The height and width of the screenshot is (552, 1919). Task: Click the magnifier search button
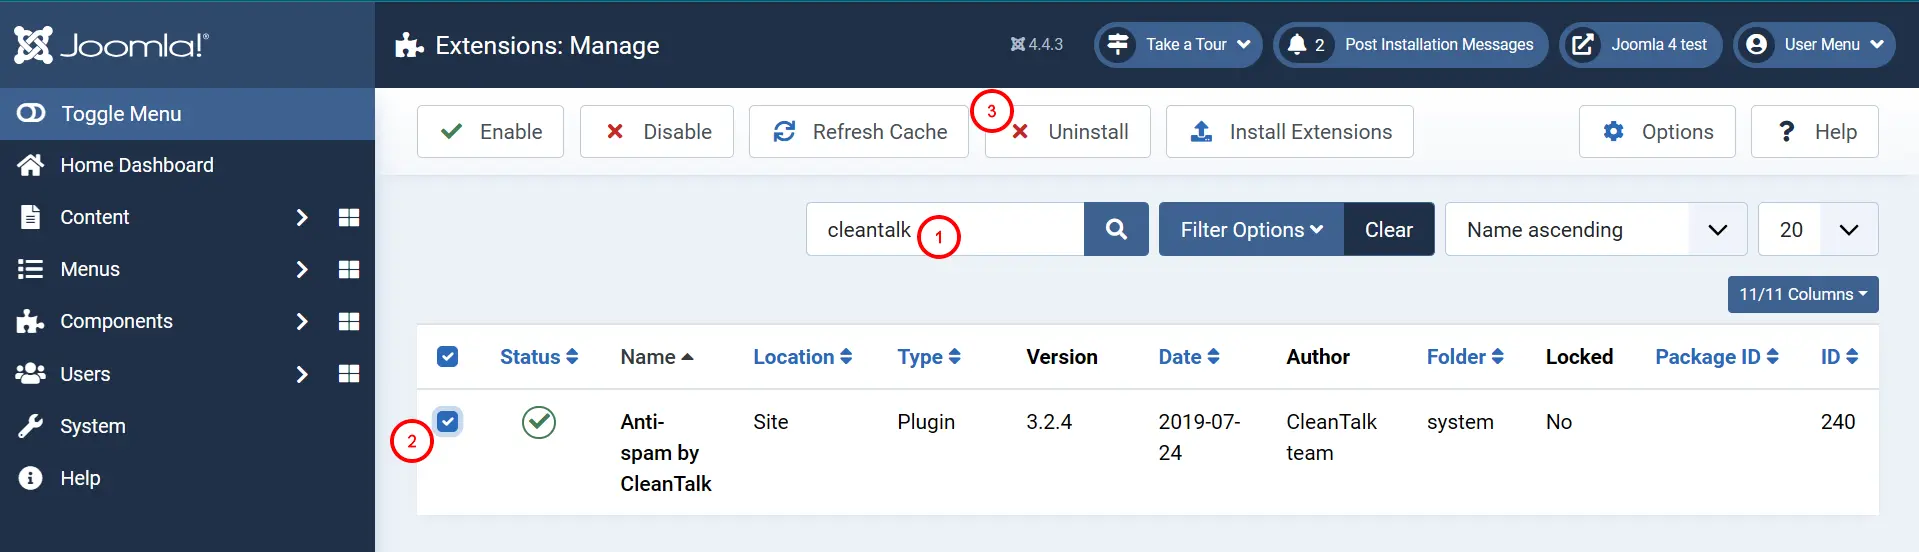tap(1116, 229)
